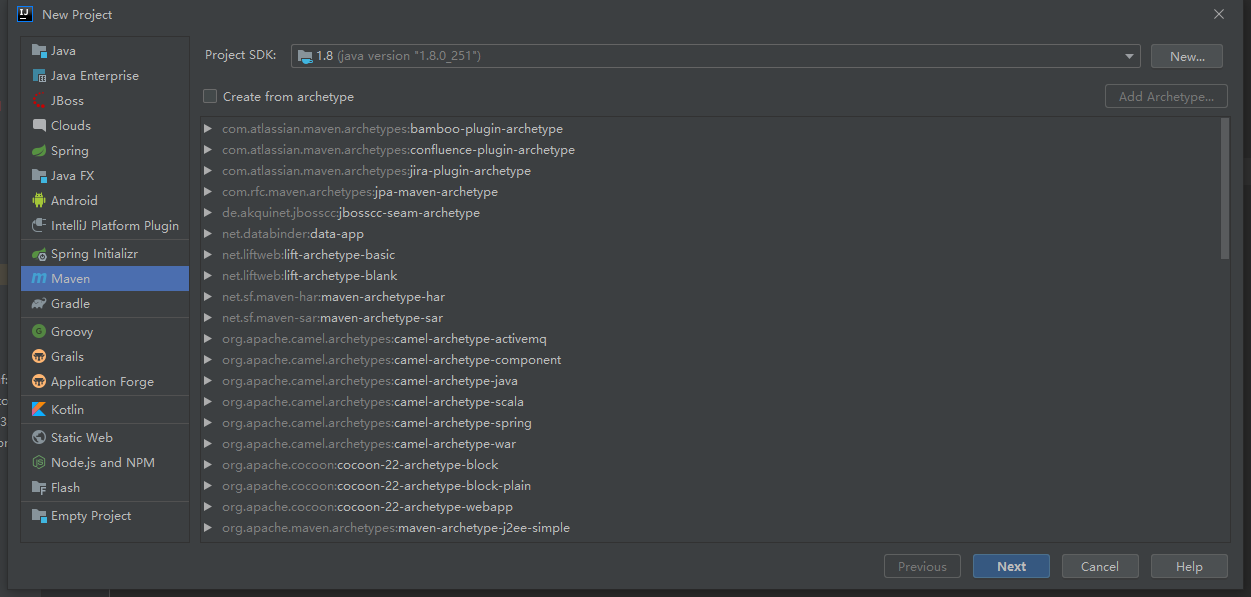Click the IntelliJ Platform Plugin icon
The height and width of the screenshot is (597, 1251).
(39, 226)
